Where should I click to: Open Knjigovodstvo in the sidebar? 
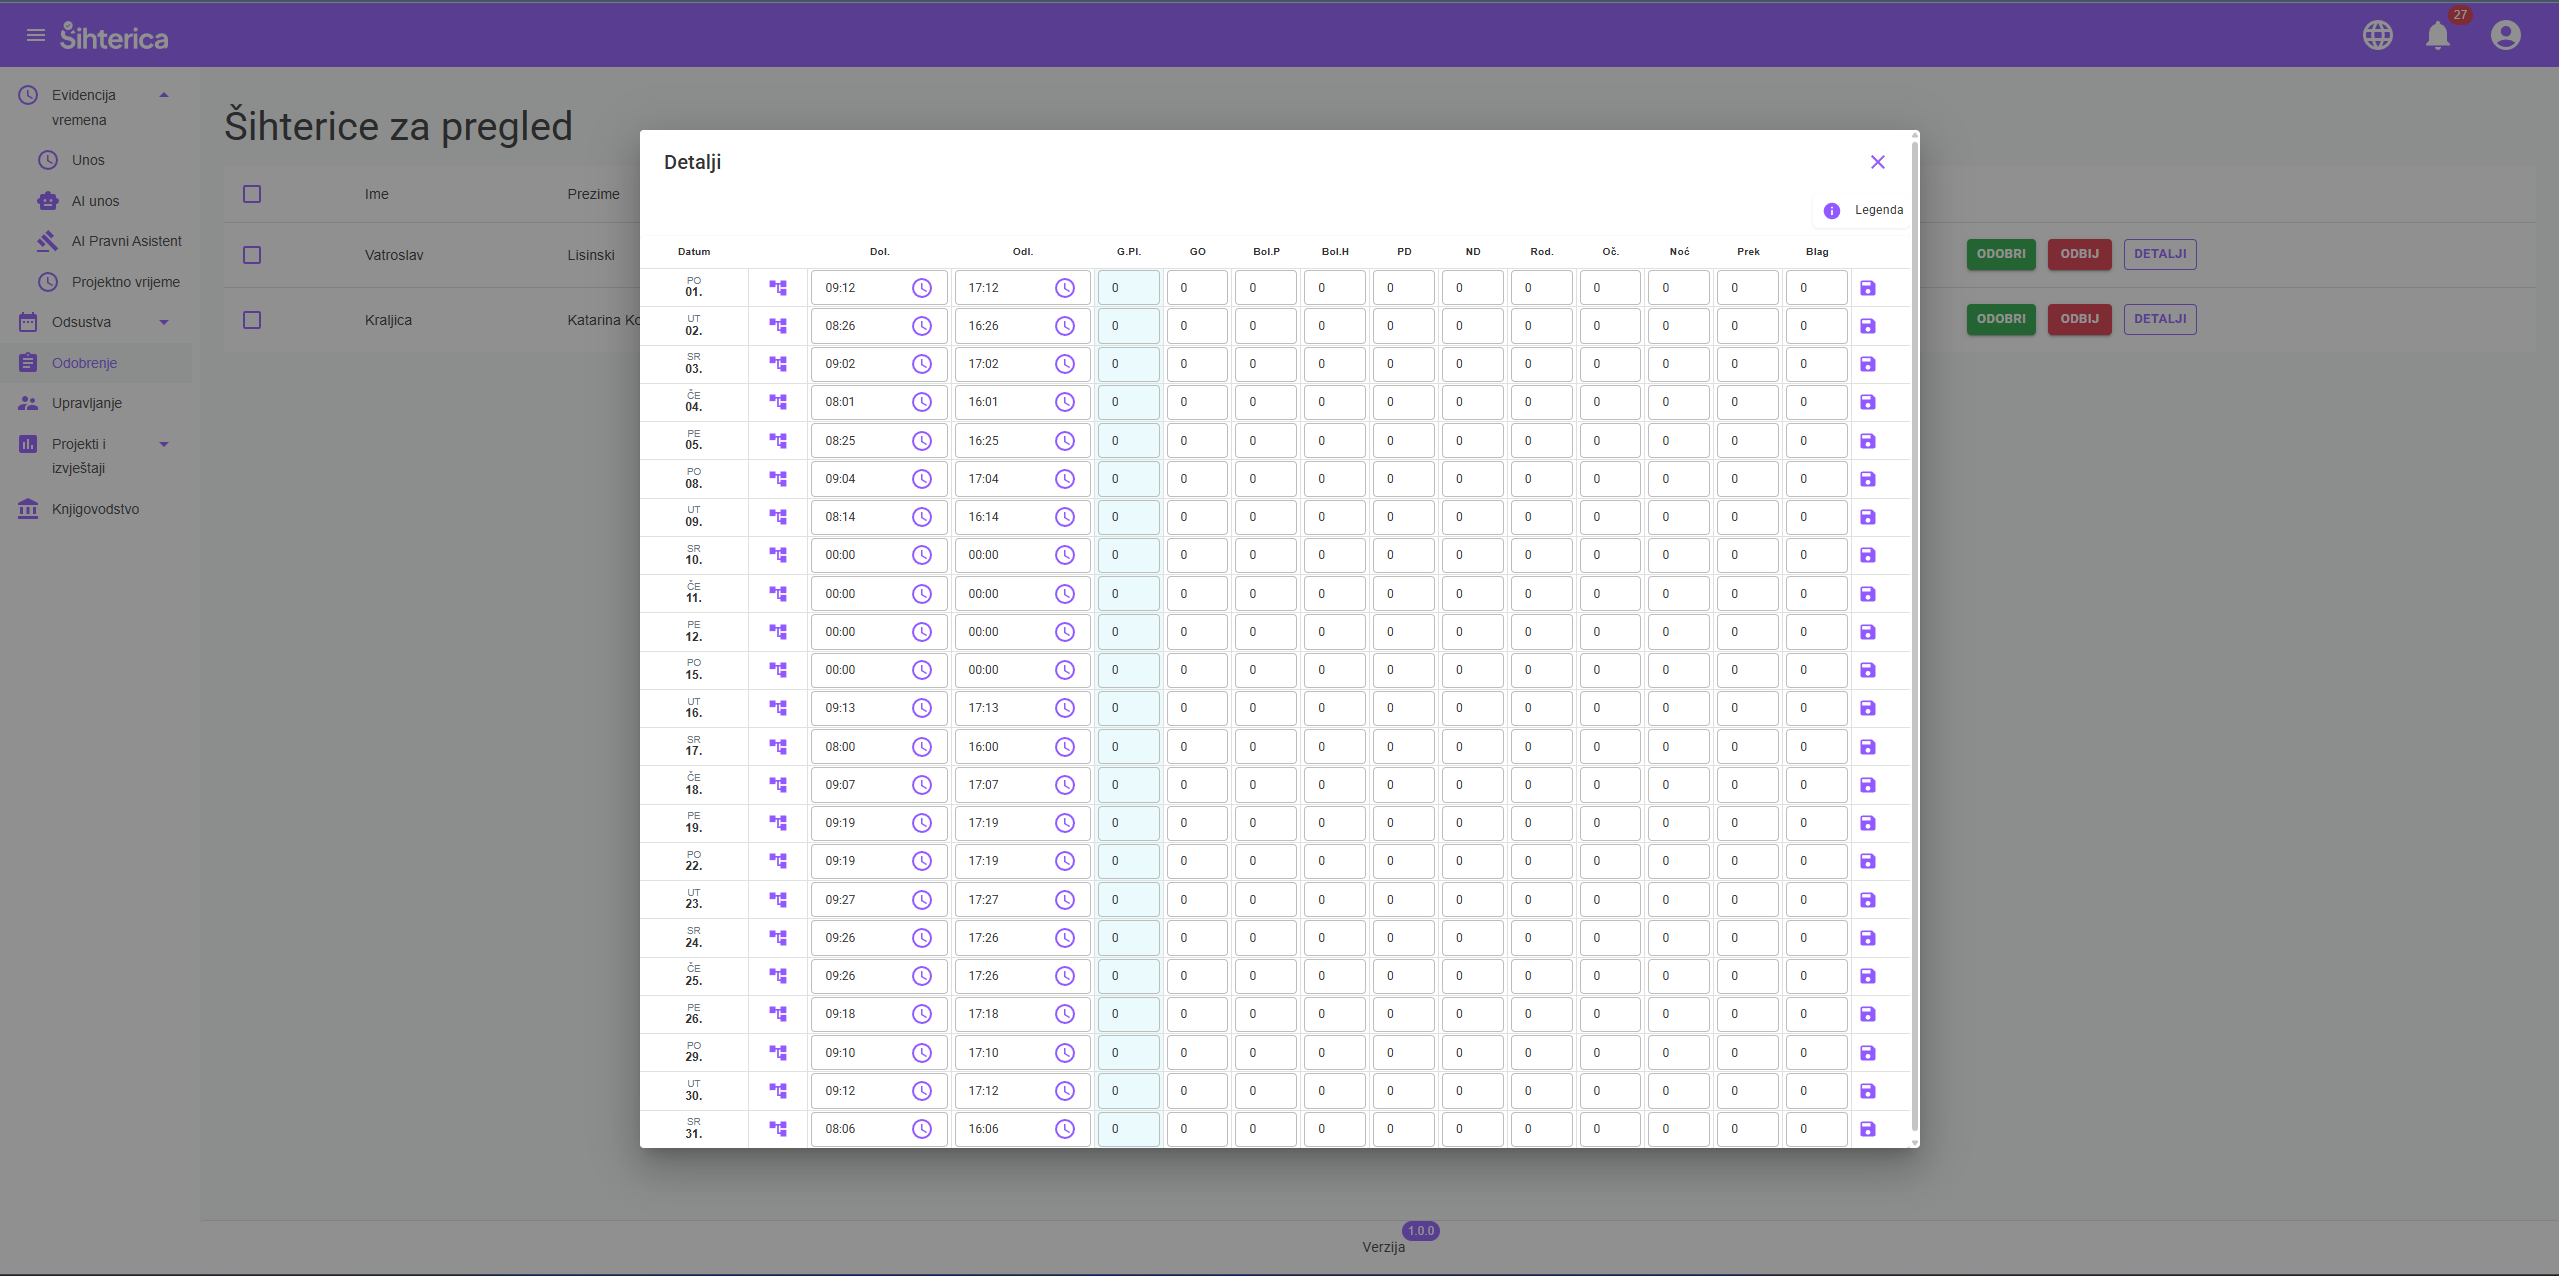(x=95, y=509)
